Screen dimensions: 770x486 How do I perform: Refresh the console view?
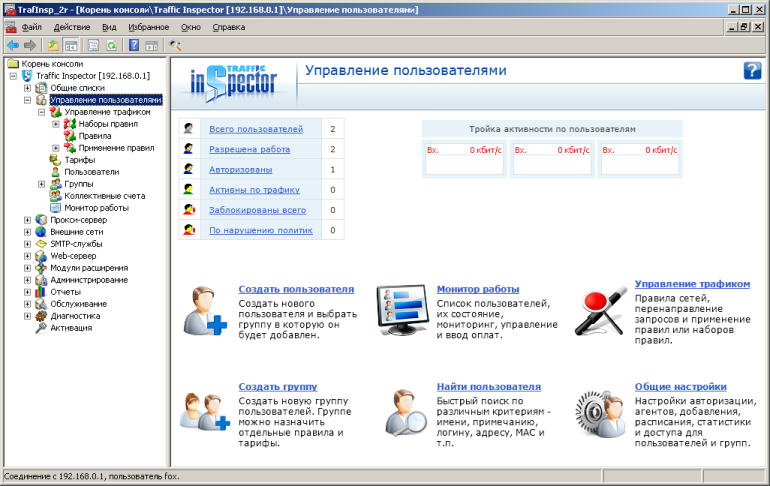click(x=111, y=46)
